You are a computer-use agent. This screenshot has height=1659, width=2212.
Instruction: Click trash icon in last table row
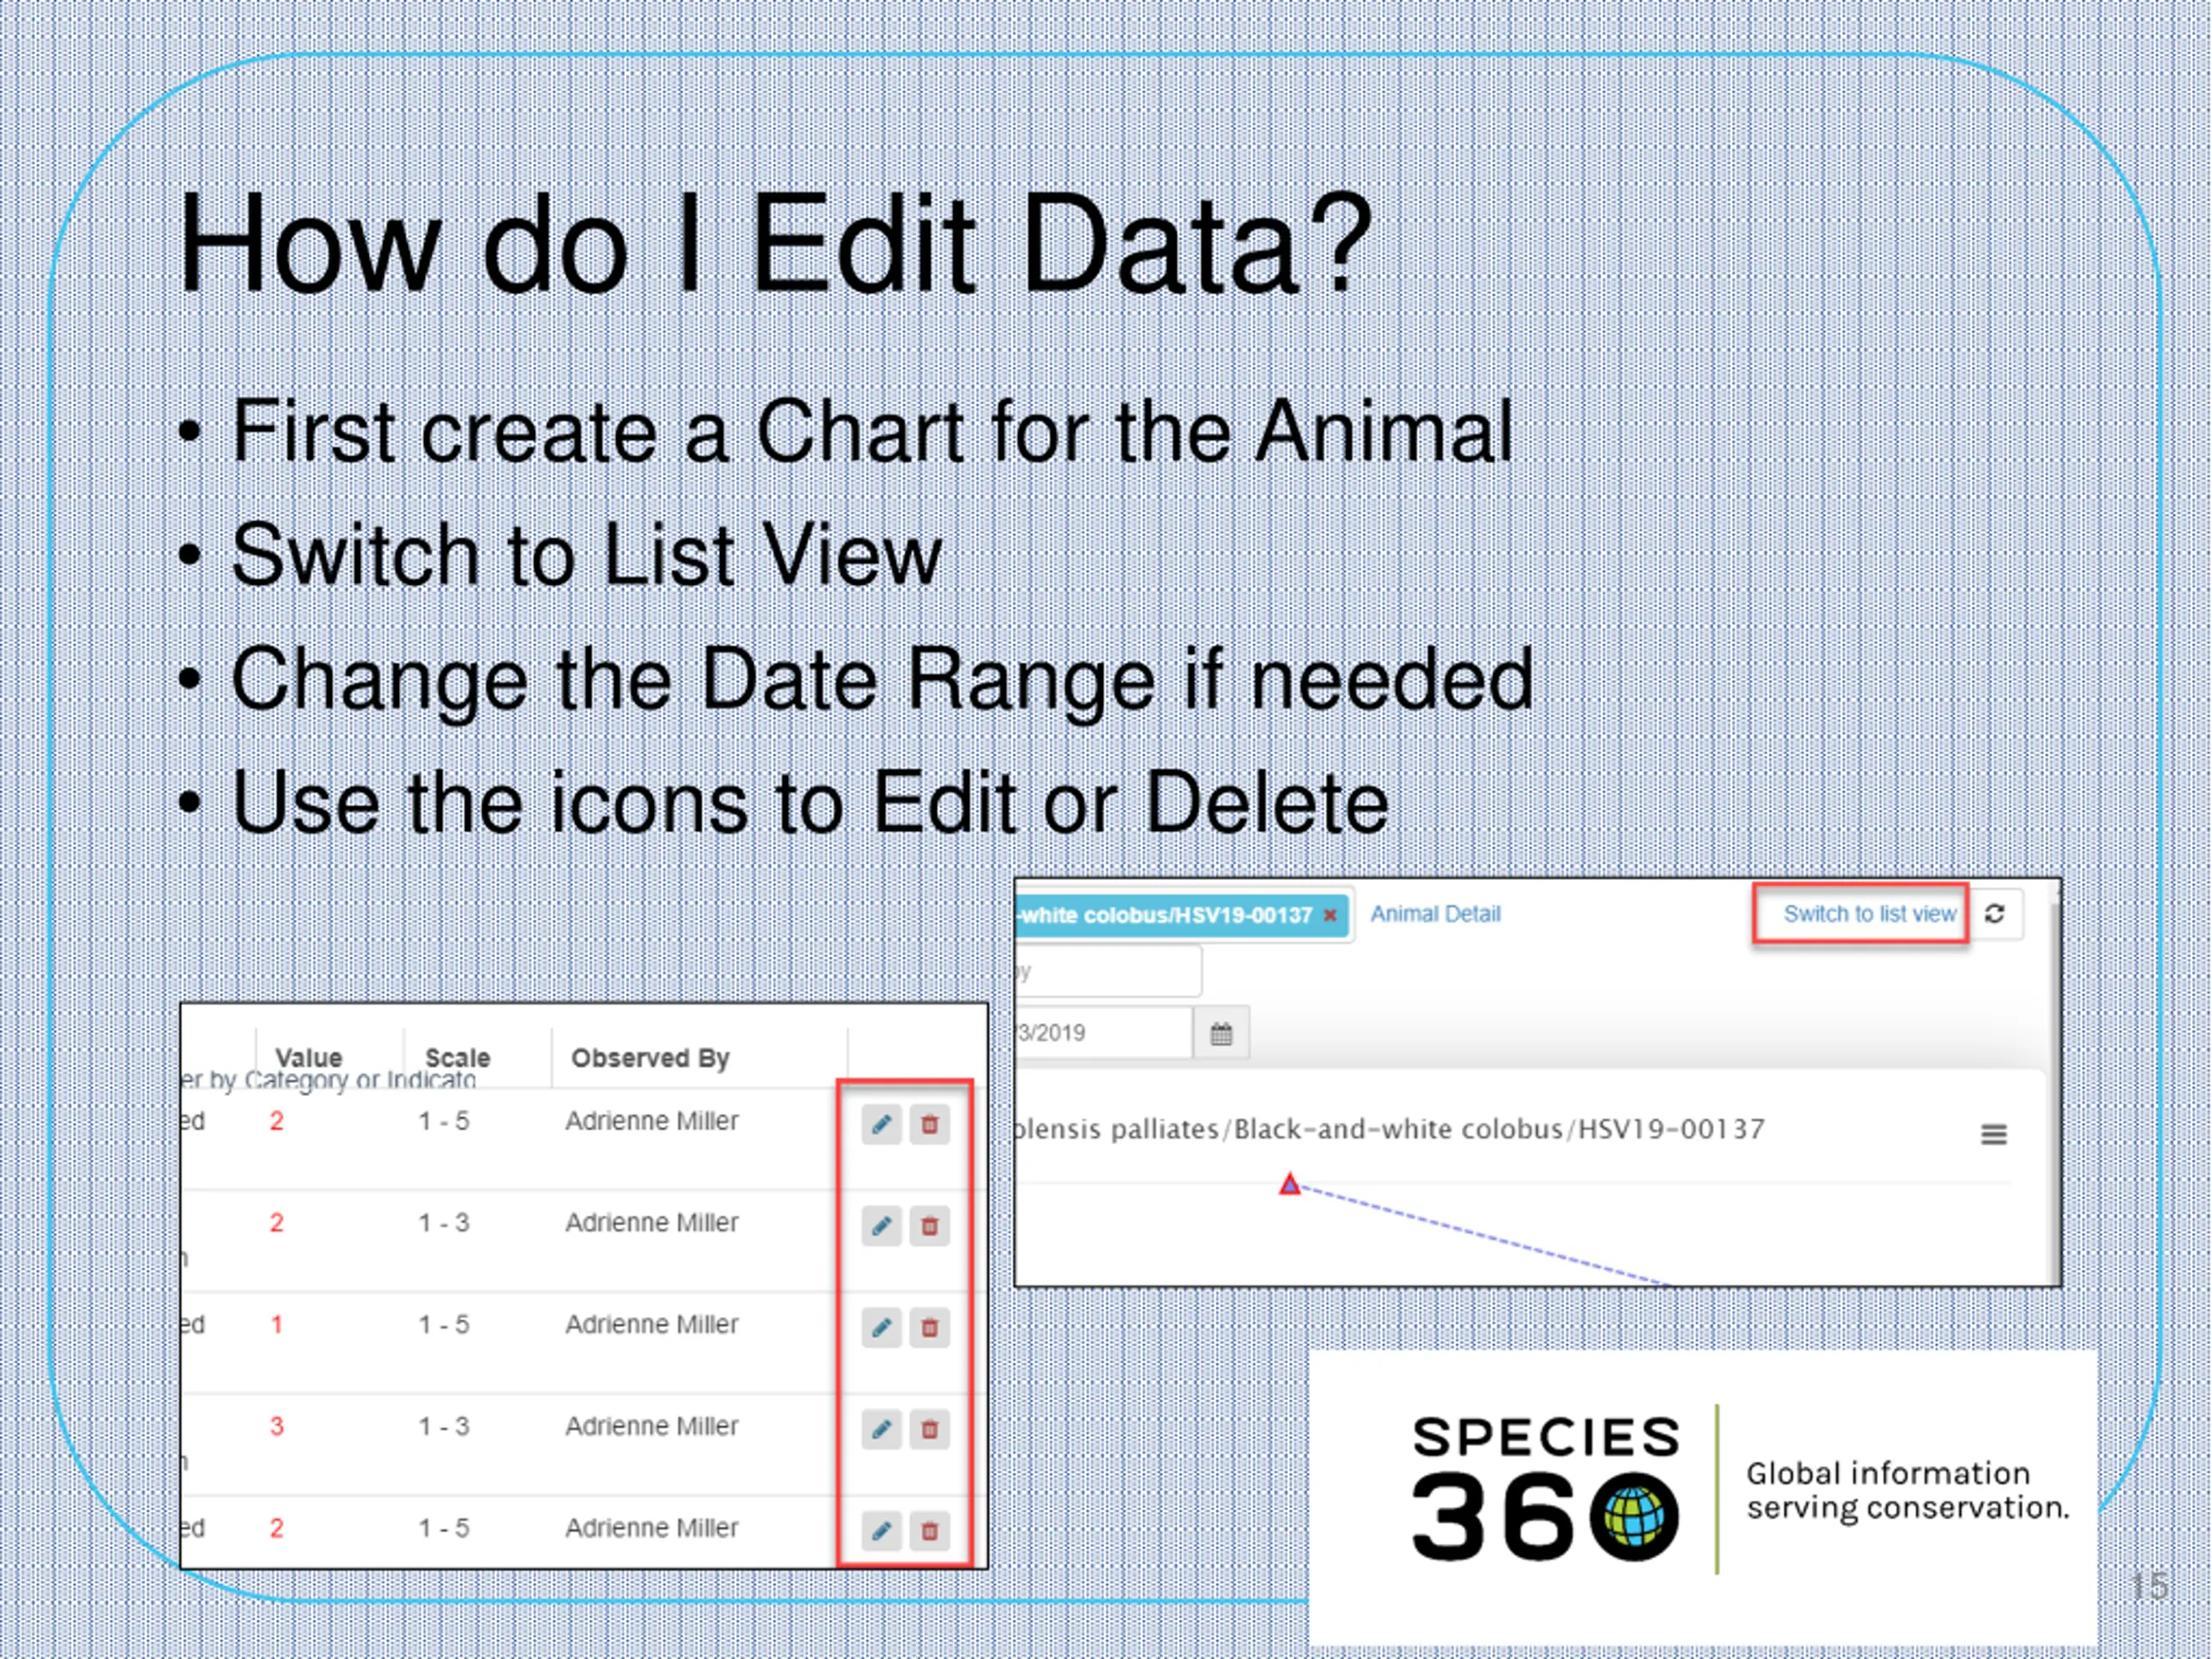(x=929, y=1531)
